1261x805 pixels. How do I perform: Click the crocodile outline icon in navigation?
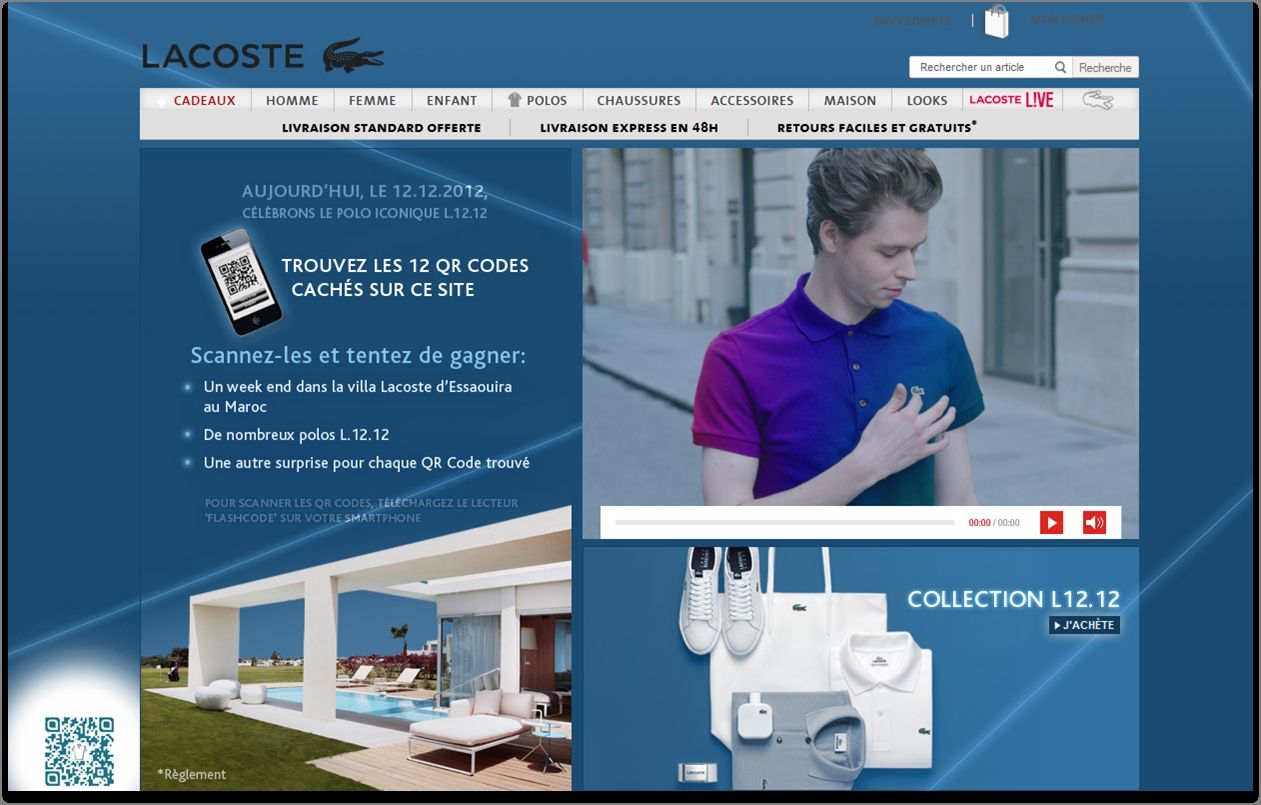click(x=1098, y=100)
